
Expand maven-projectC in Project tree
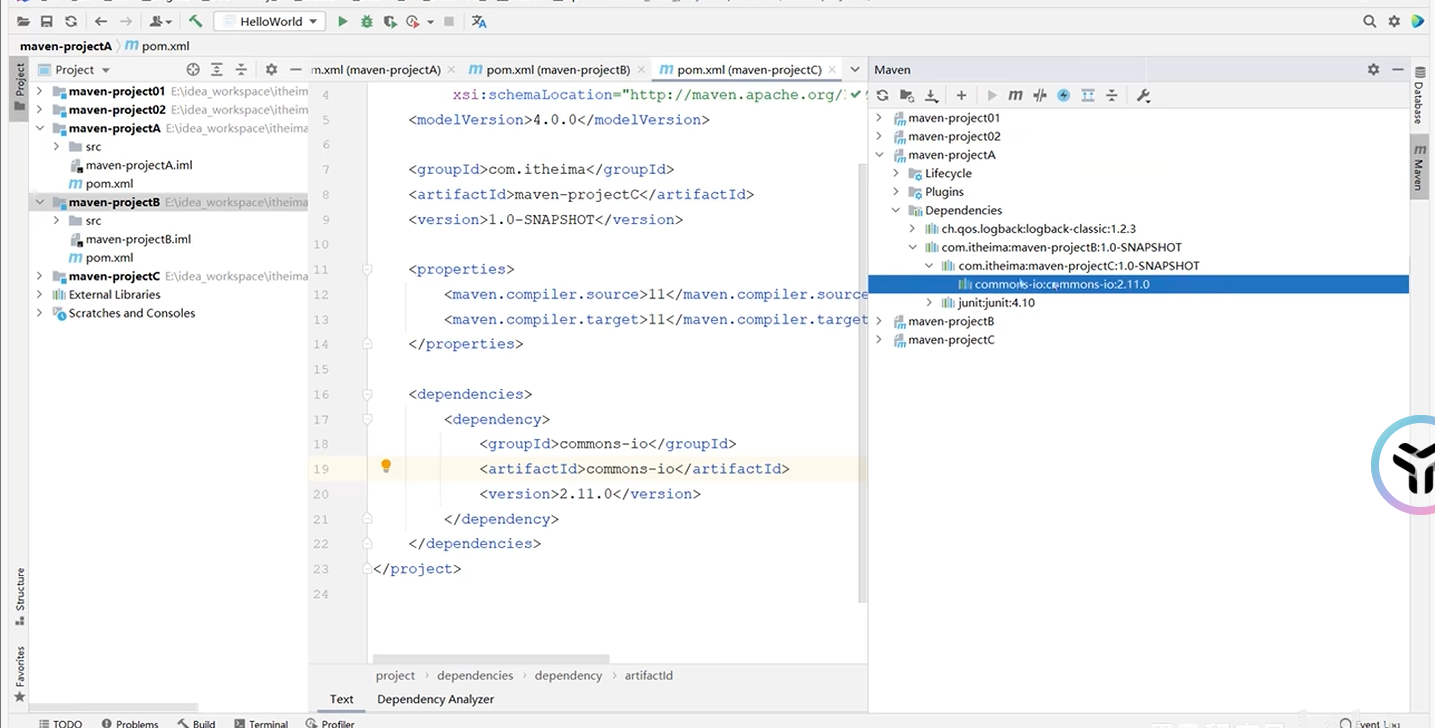pos(40,276)
